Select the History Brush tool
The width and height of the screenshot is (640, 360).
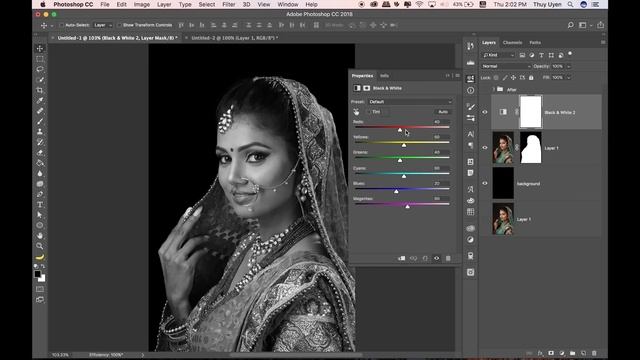[x=40, y=142]
